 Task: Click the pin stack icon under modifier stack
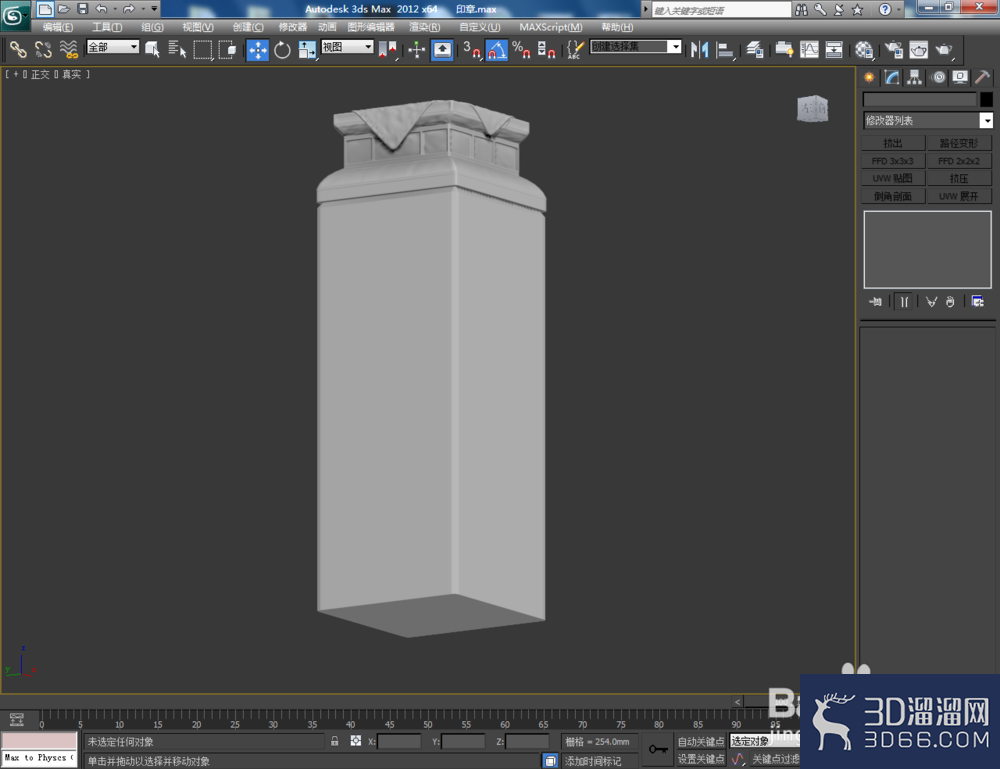(x=876, y=302)
